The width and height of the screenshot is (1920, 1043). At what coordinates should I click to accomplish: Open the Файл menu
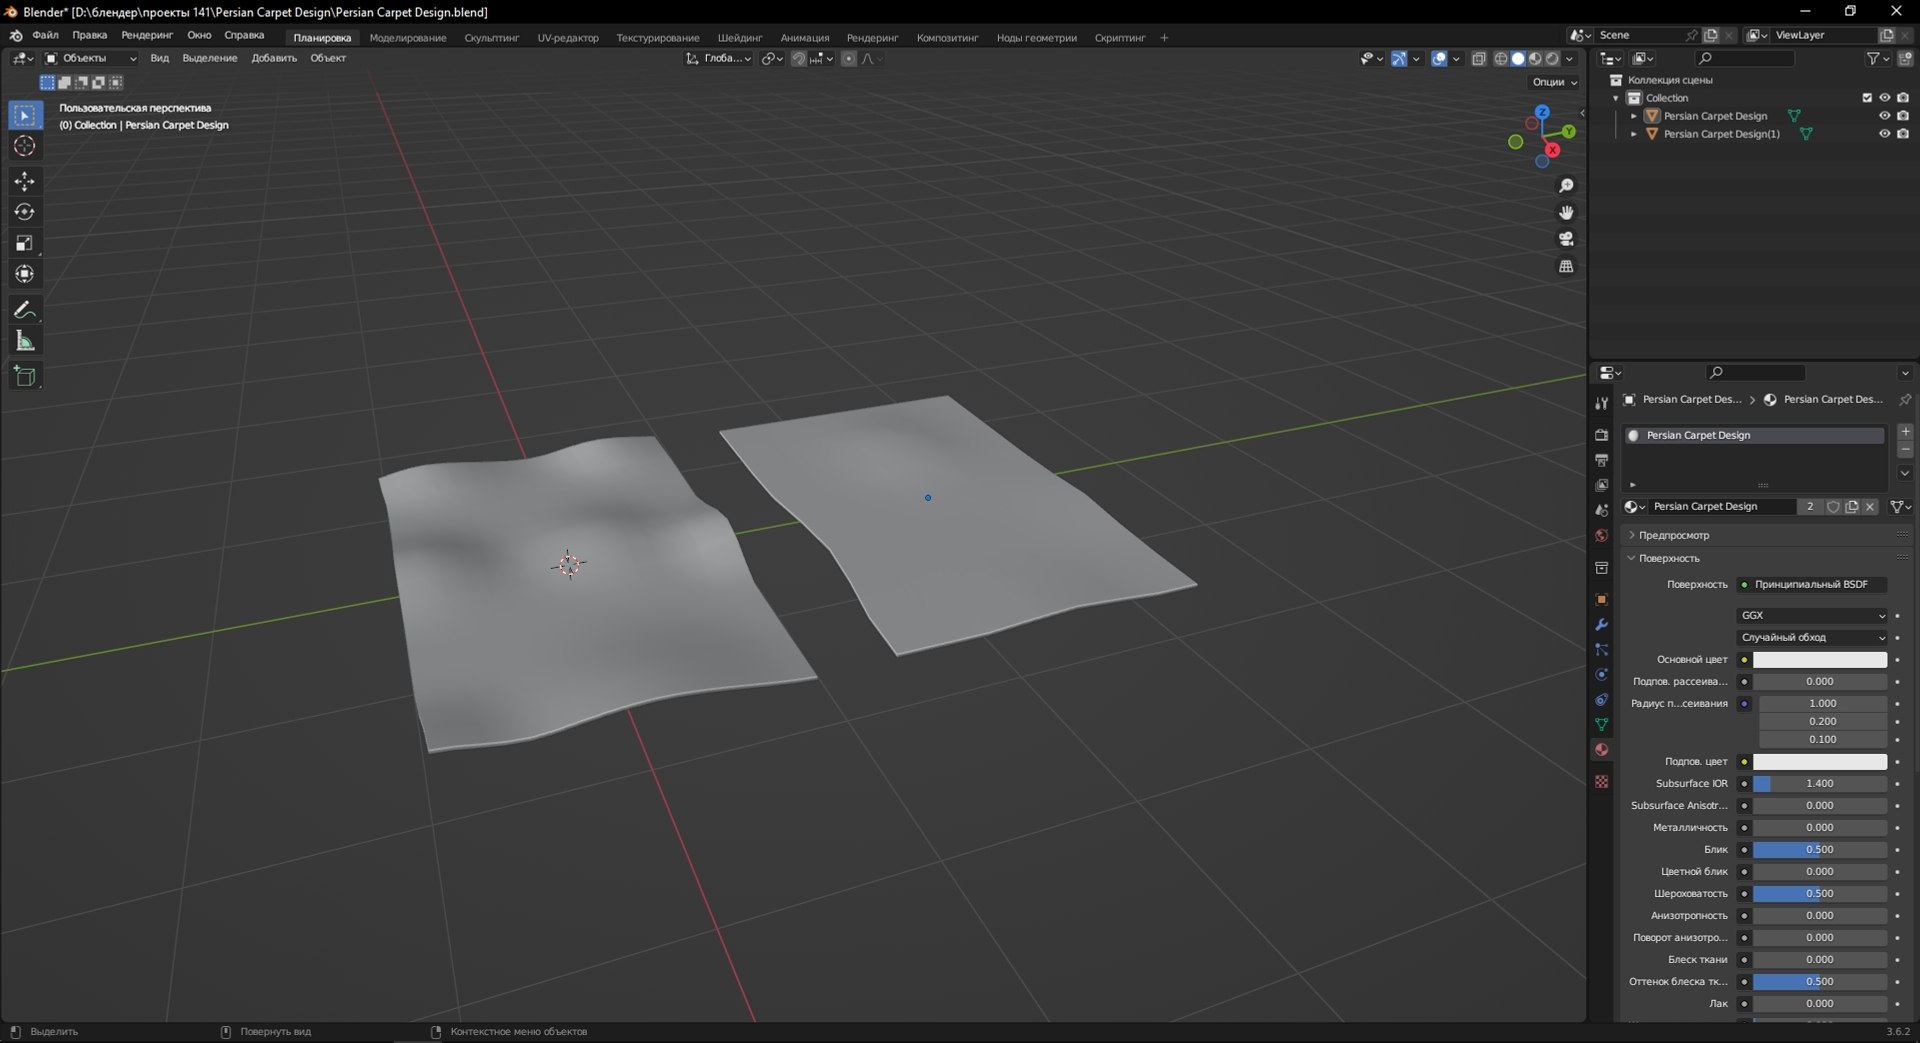[45, 35]
